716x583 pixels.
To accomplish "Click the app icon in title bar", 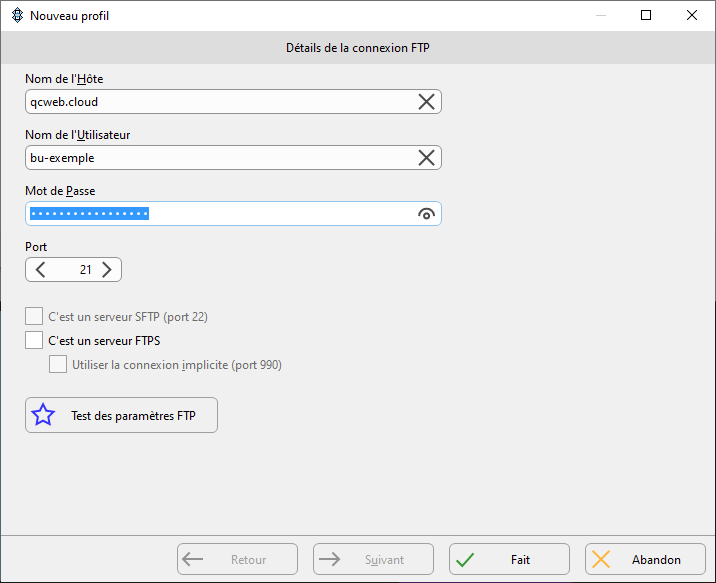I will (17, 16).
